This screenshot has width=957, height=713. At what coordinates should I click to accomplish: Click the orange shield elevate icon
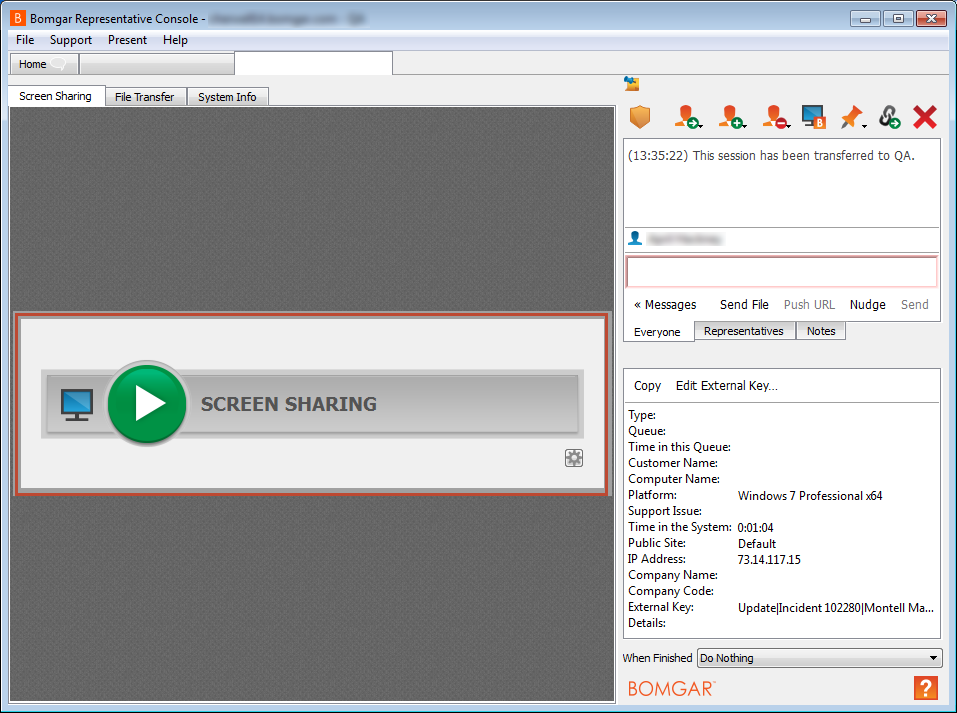click(x=640, y=118)
